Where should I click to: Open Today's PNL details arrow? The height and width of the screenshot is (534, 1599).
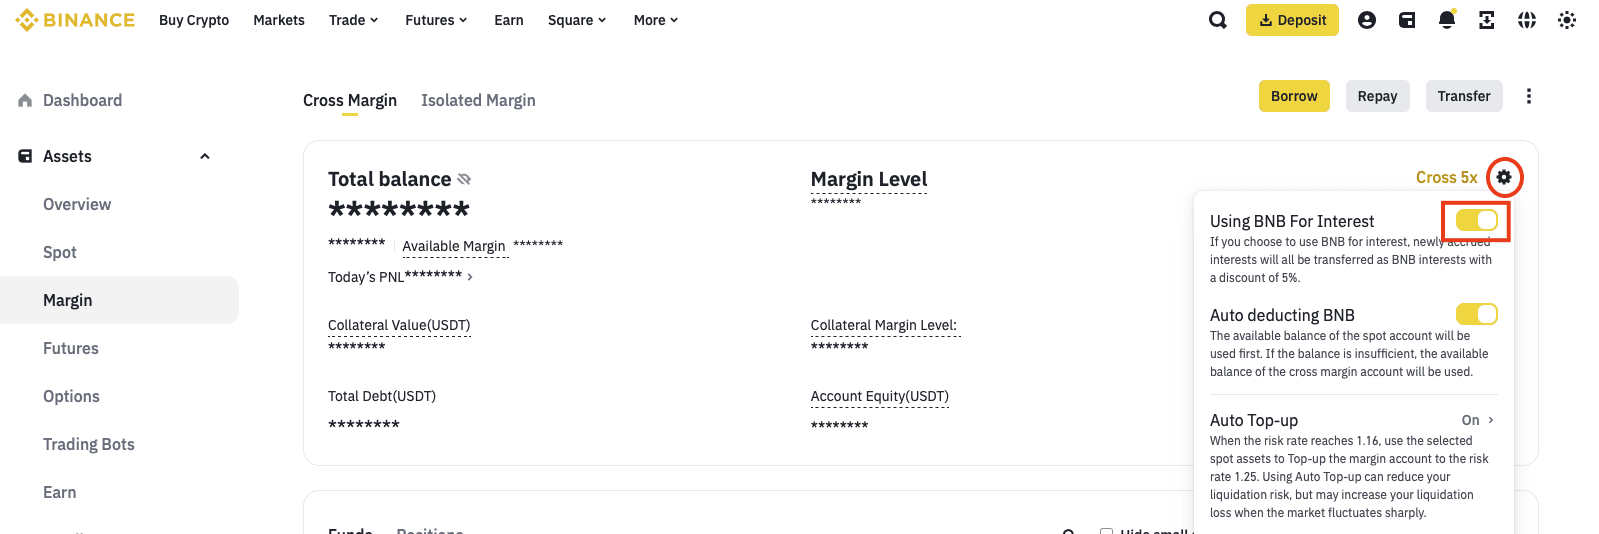(470, 277)
